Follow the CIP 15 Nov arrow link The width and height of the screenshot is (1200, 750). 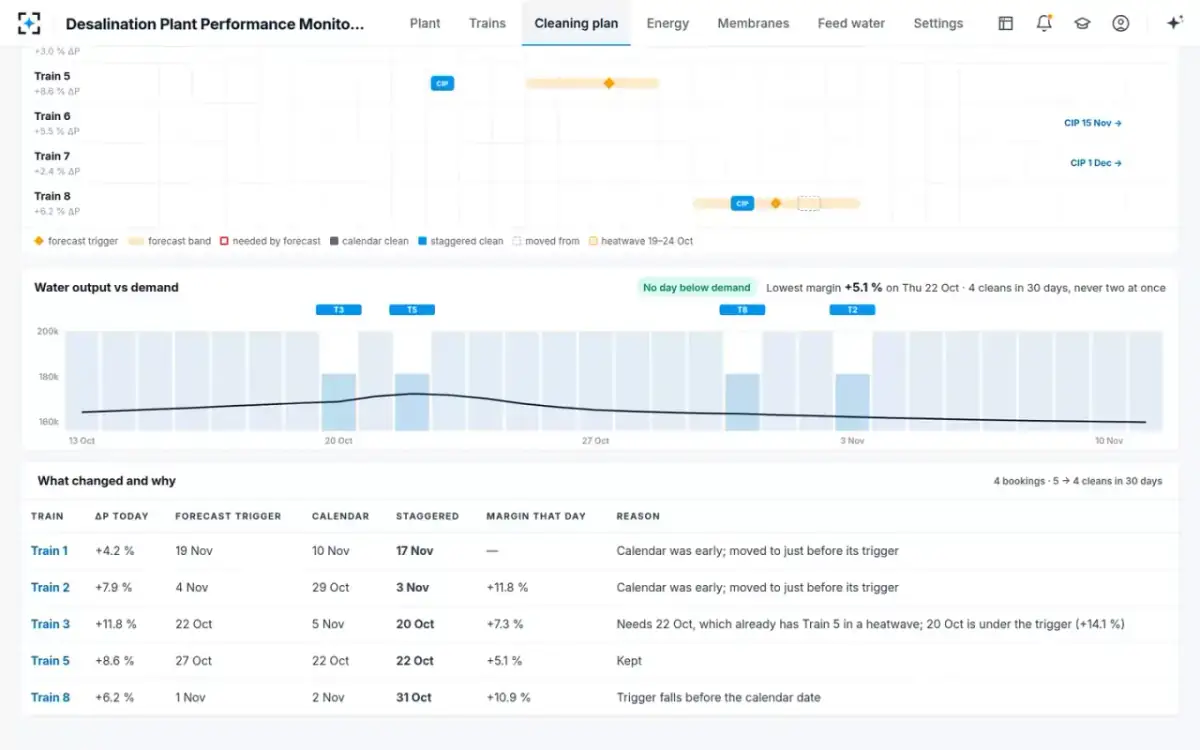click(1093, 123)
